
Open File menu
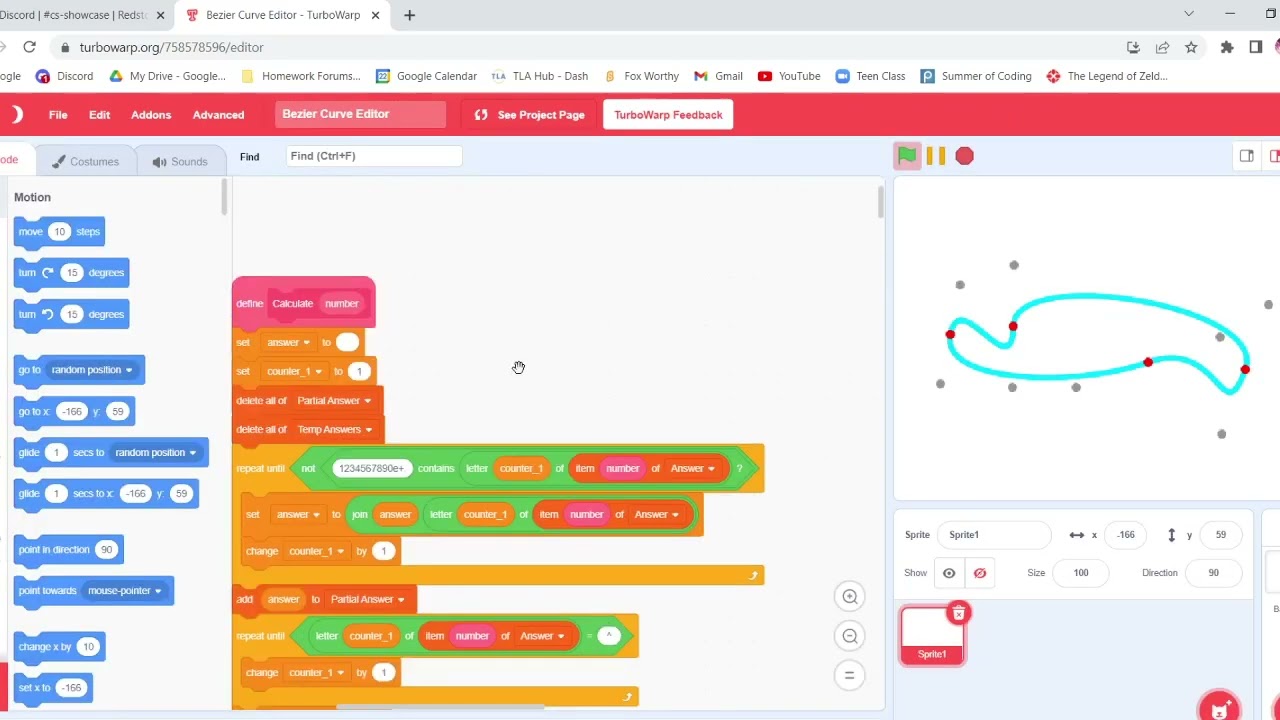(58, 115)
